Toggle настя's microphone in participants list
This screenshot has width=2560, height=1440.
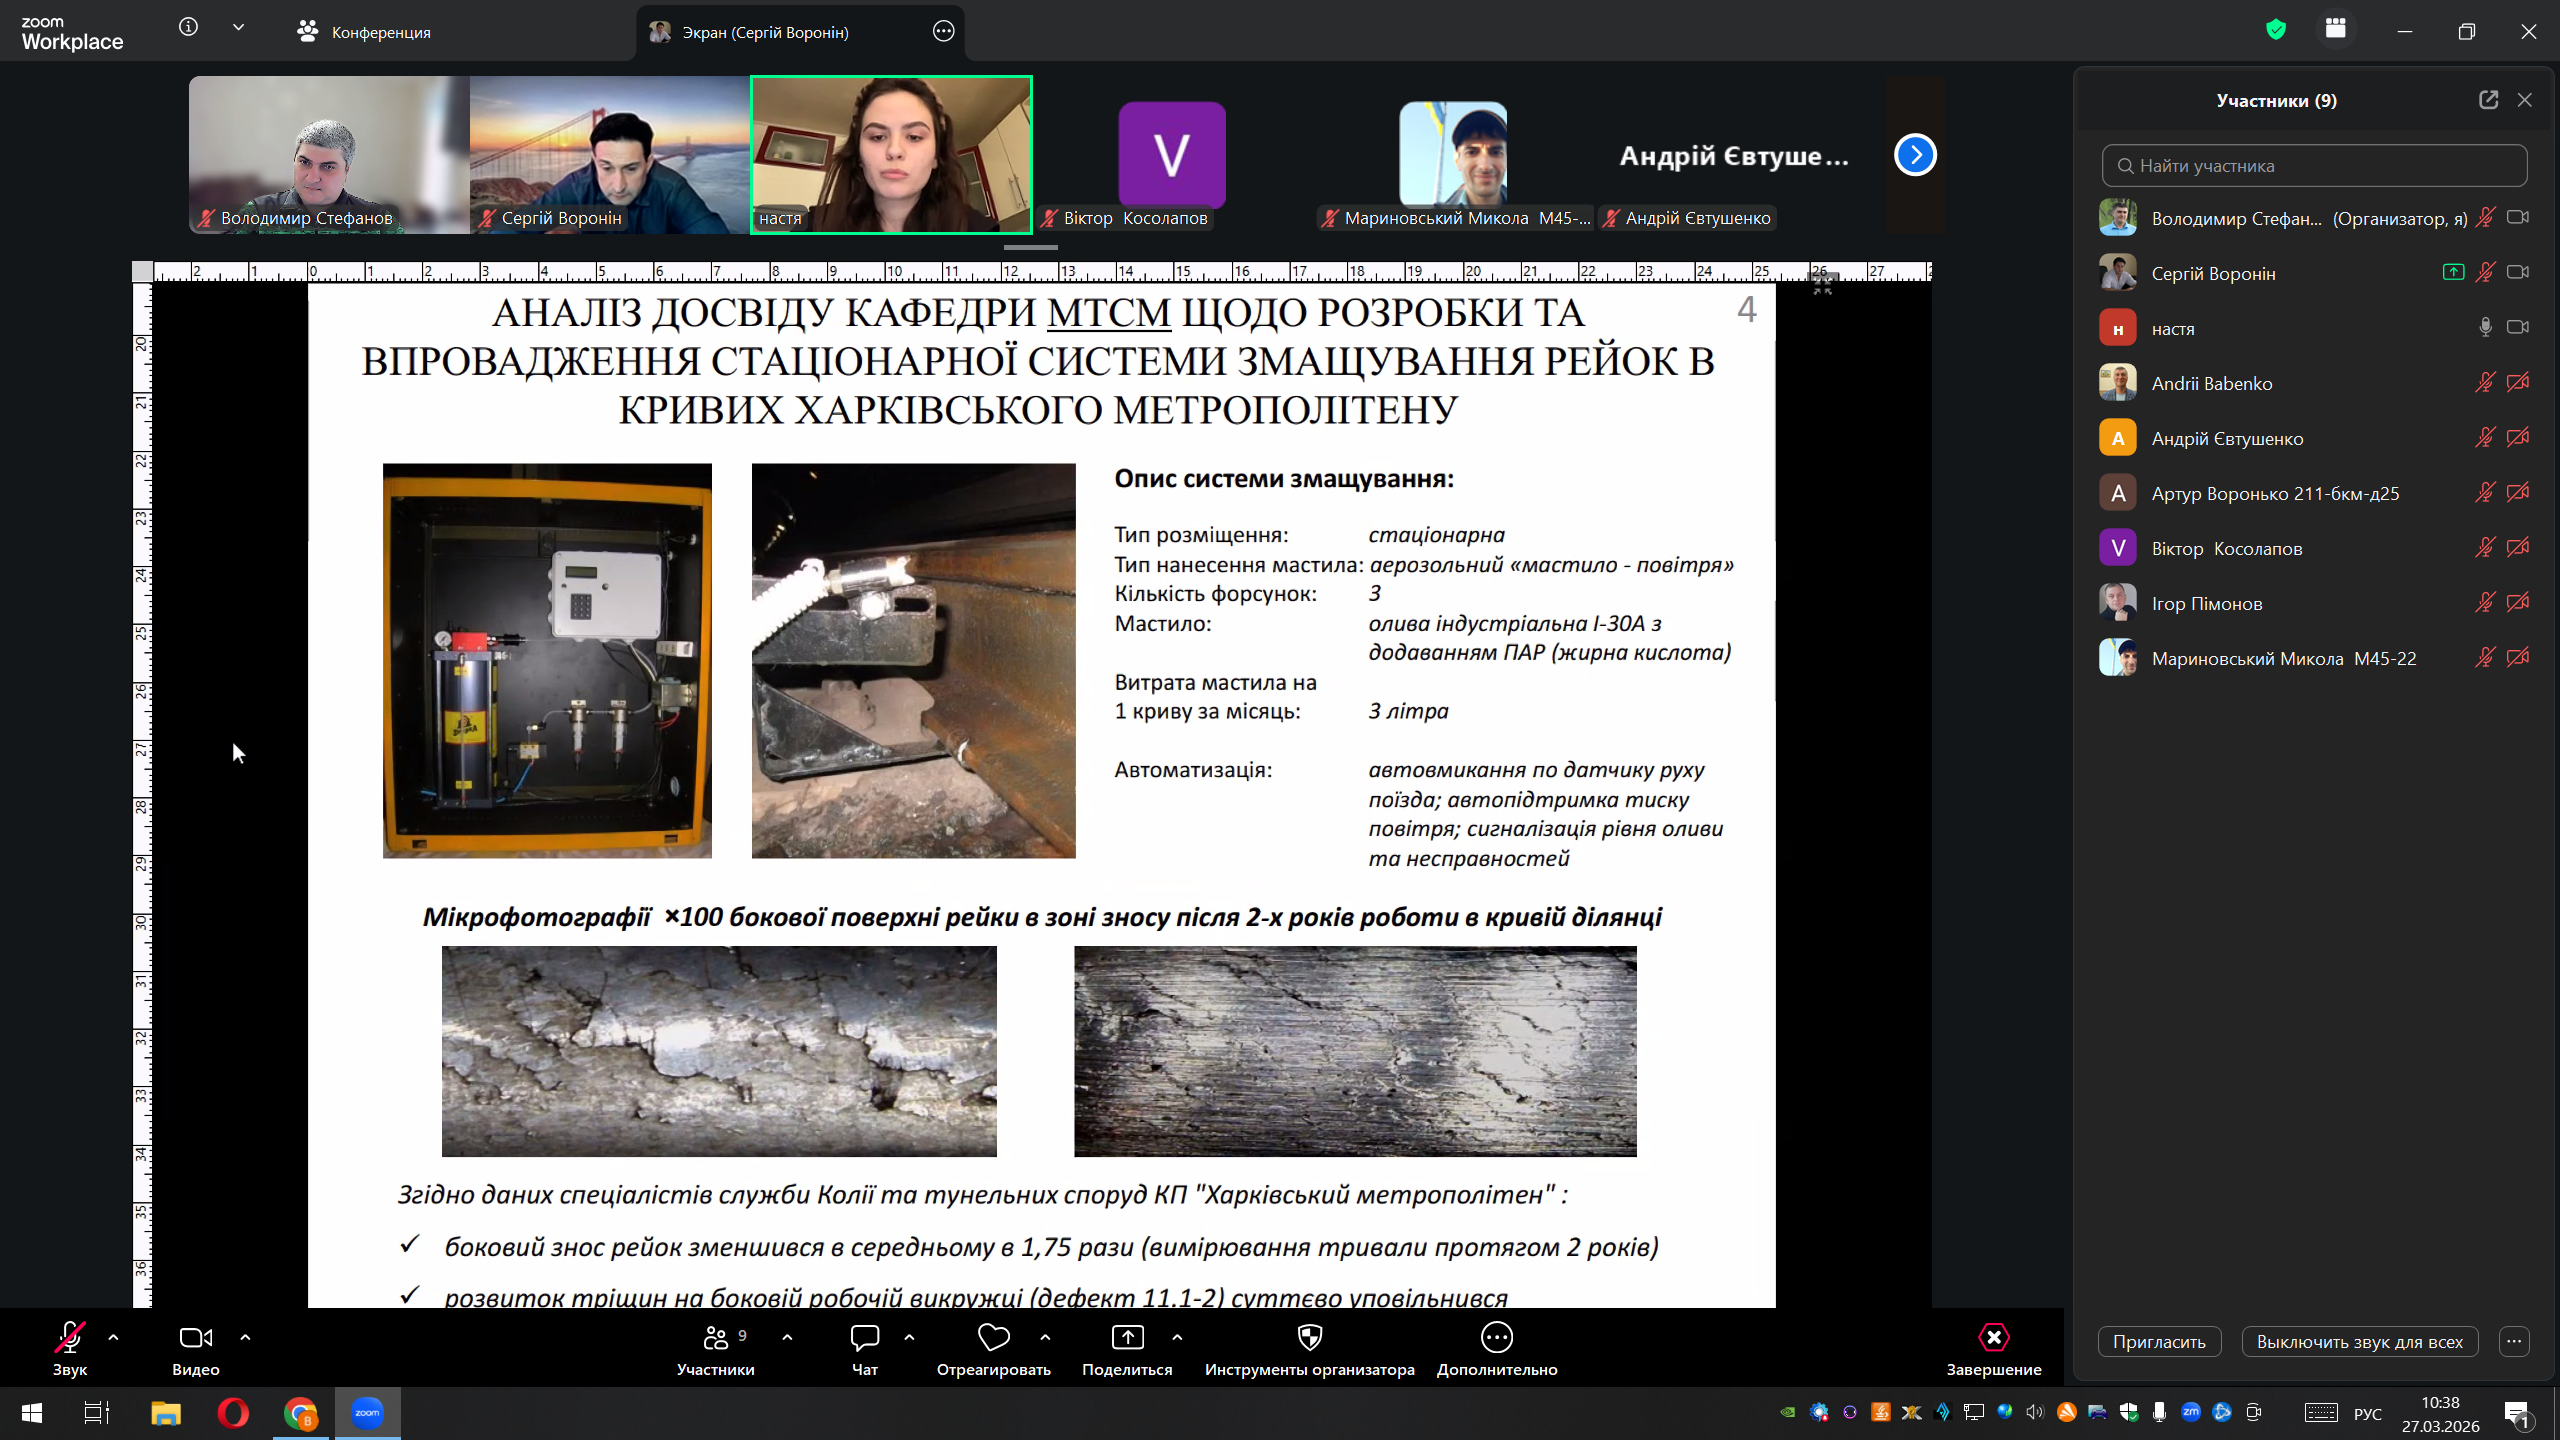pos(2485,327)
